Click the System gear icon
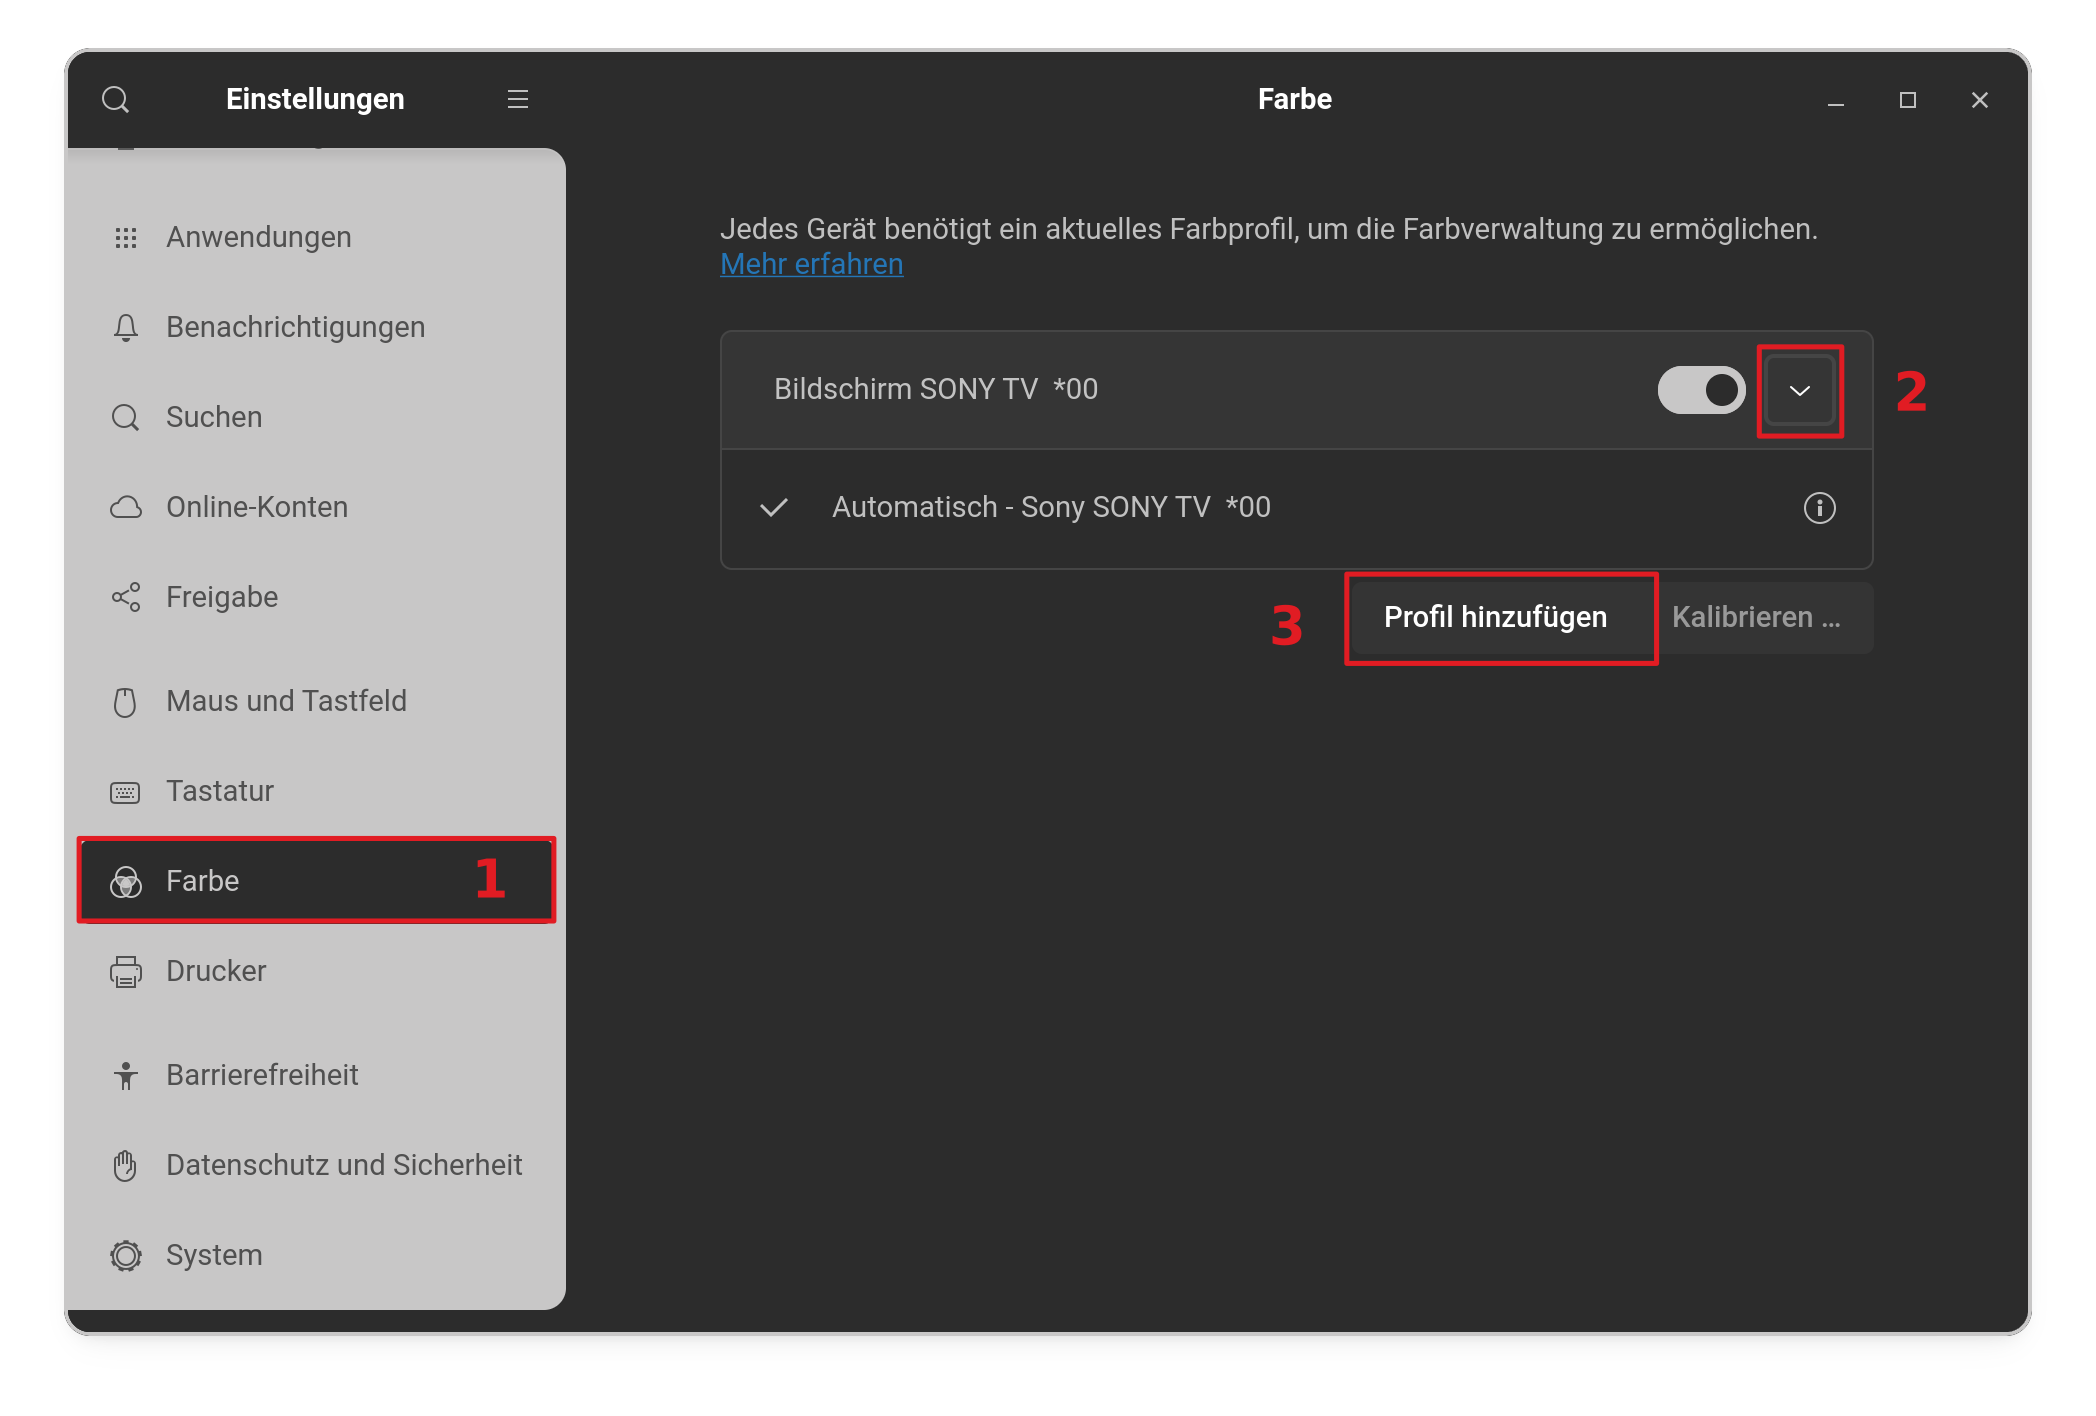 126,1256
